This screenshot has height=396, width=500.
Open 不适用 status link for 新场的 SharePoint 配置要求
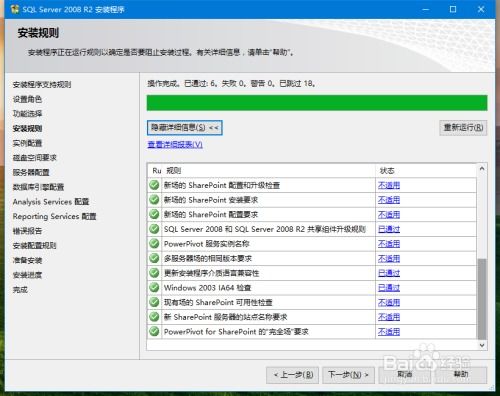coord(389,215)
